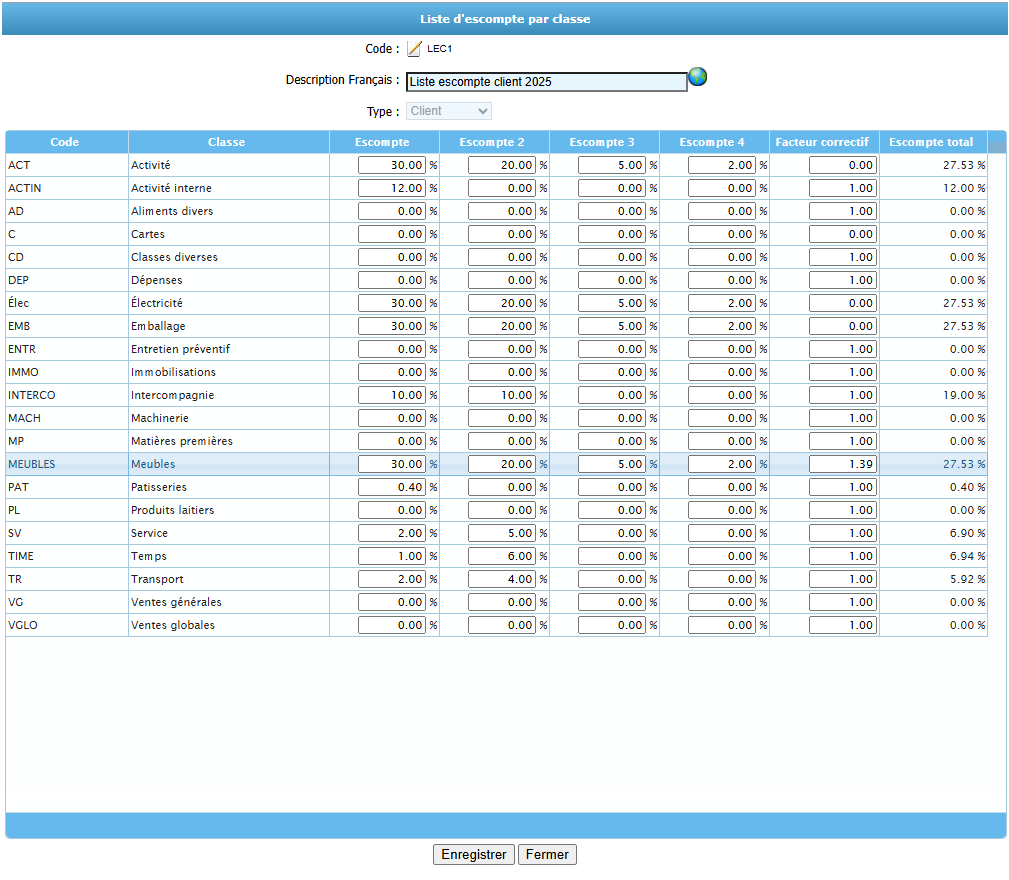This screenshot has height=880, width=1009.
Task: Edit Facteur correctif for Cartes row
Action: click(x=843, y=235)
